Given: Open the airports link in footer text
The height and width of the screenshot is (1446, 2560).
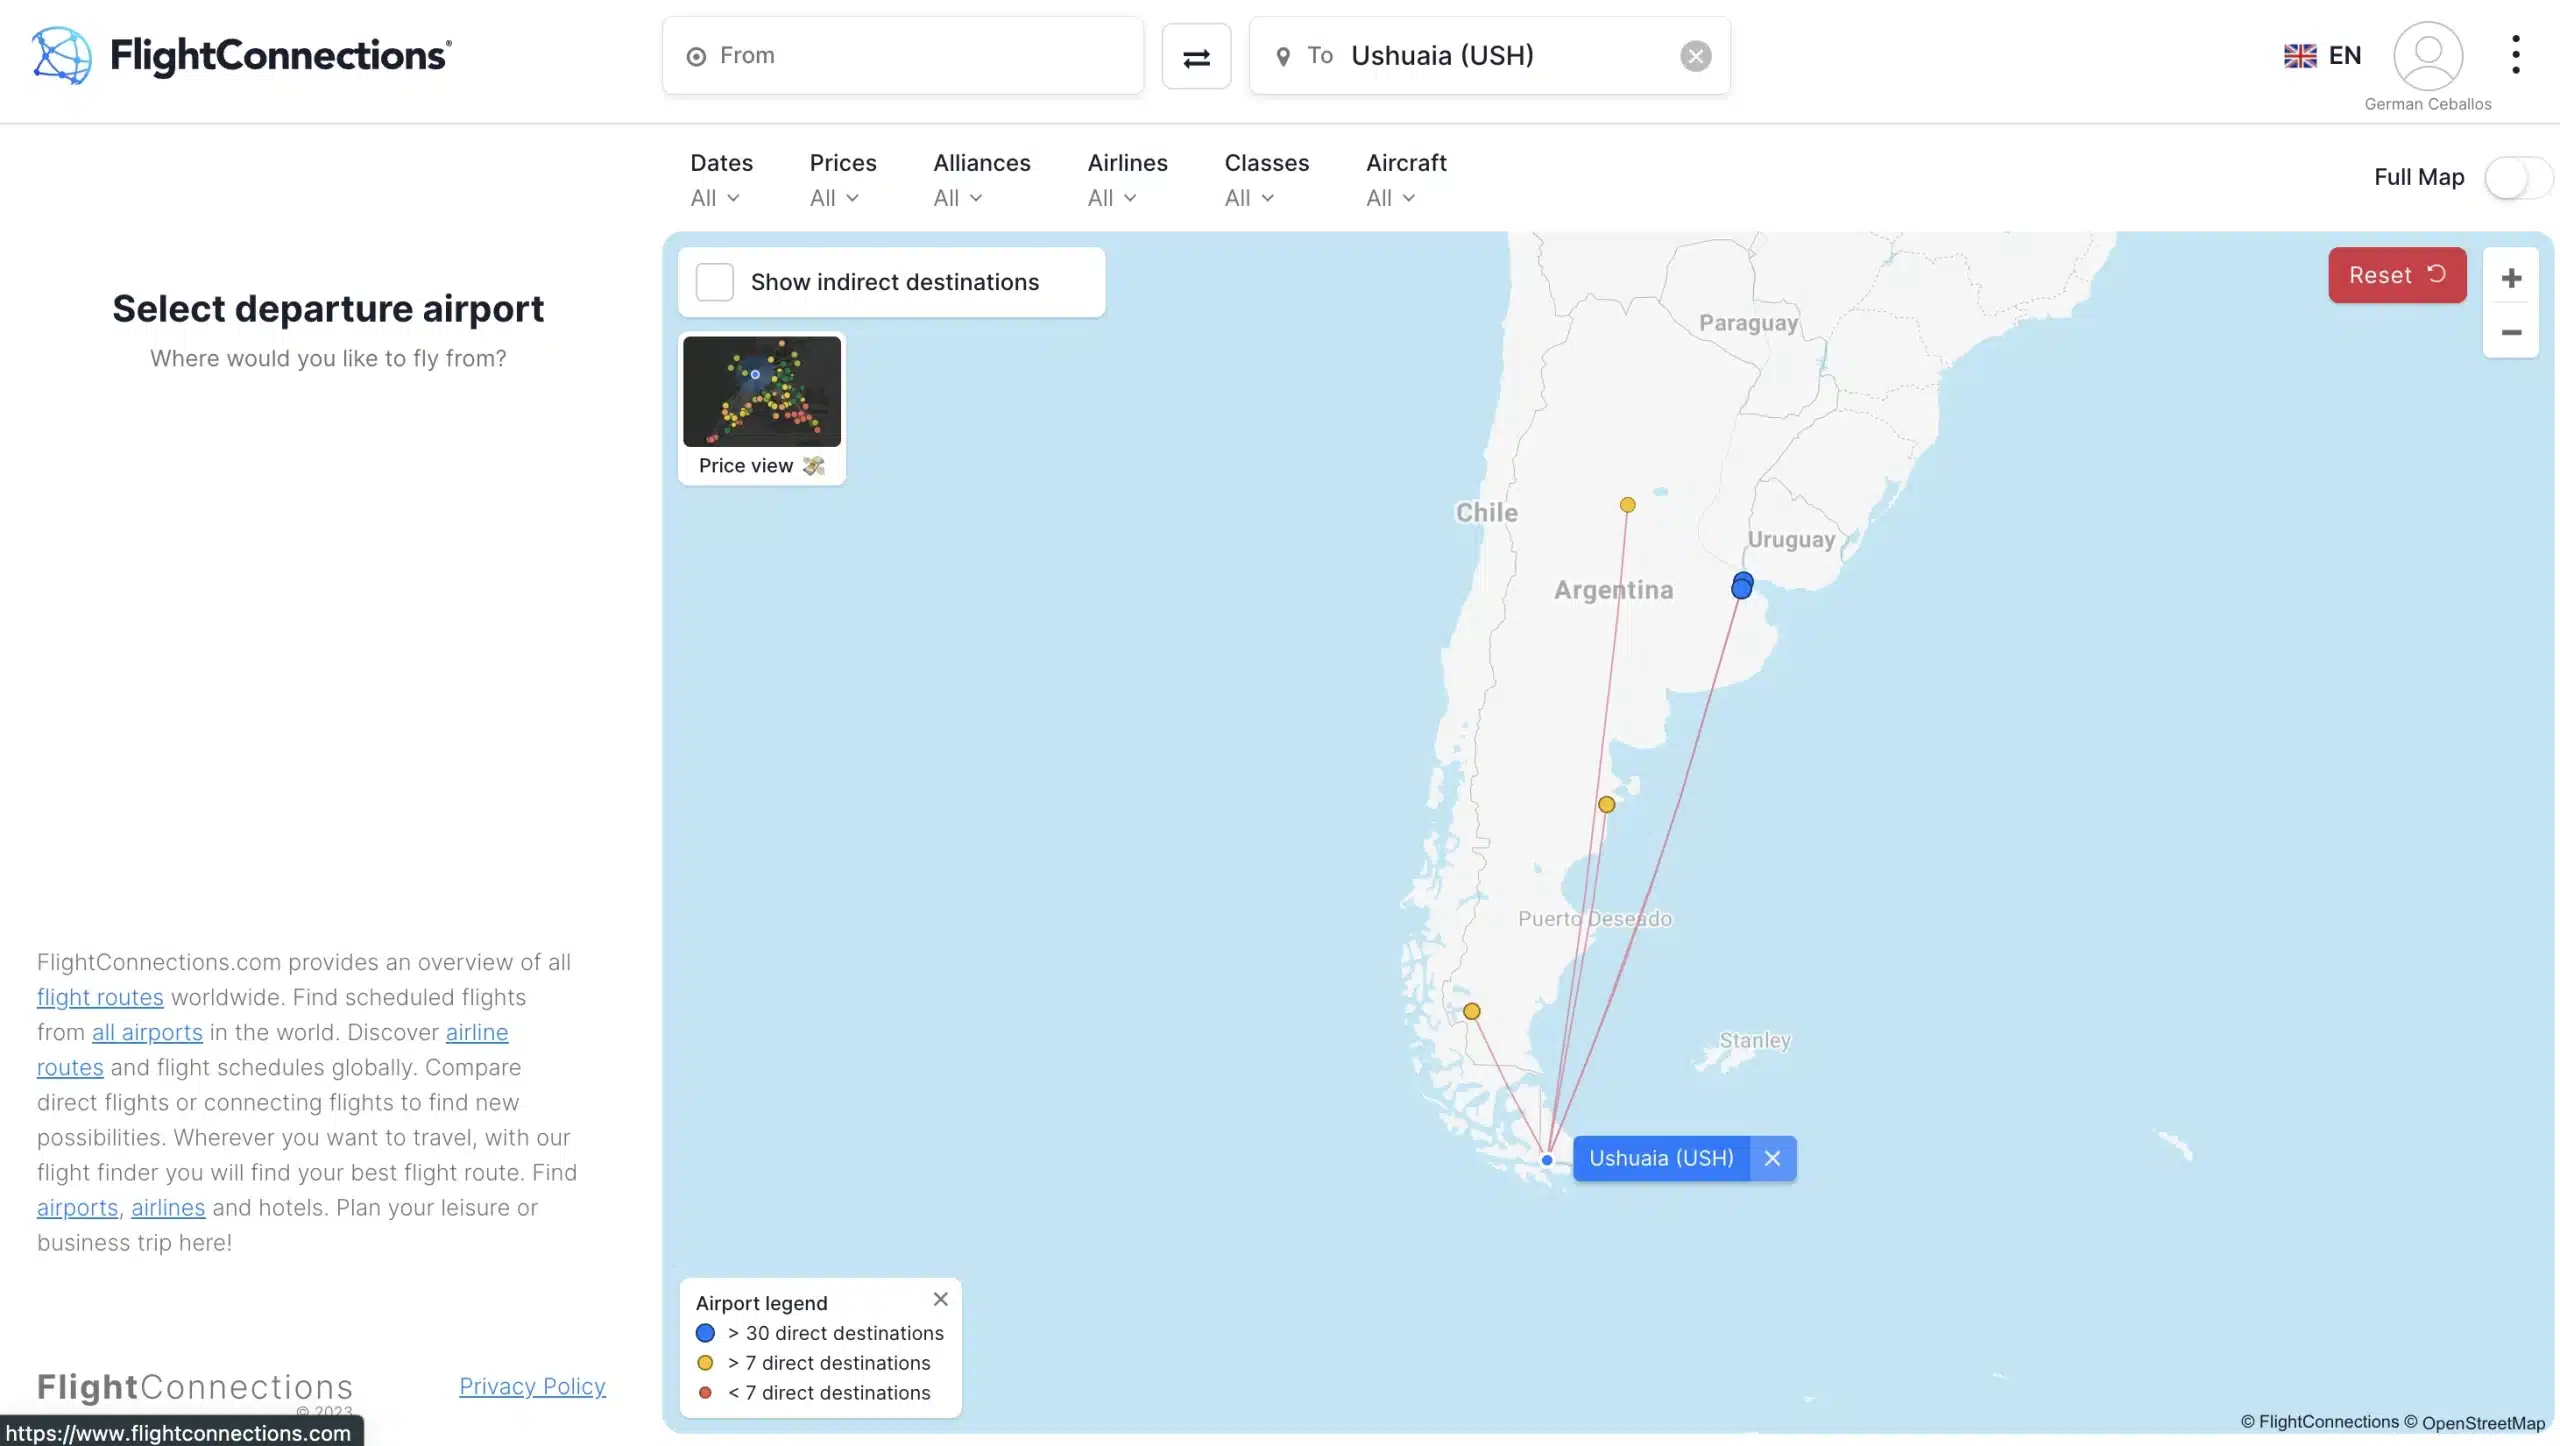Looking at the screenshot, I should coord(77,1207).
